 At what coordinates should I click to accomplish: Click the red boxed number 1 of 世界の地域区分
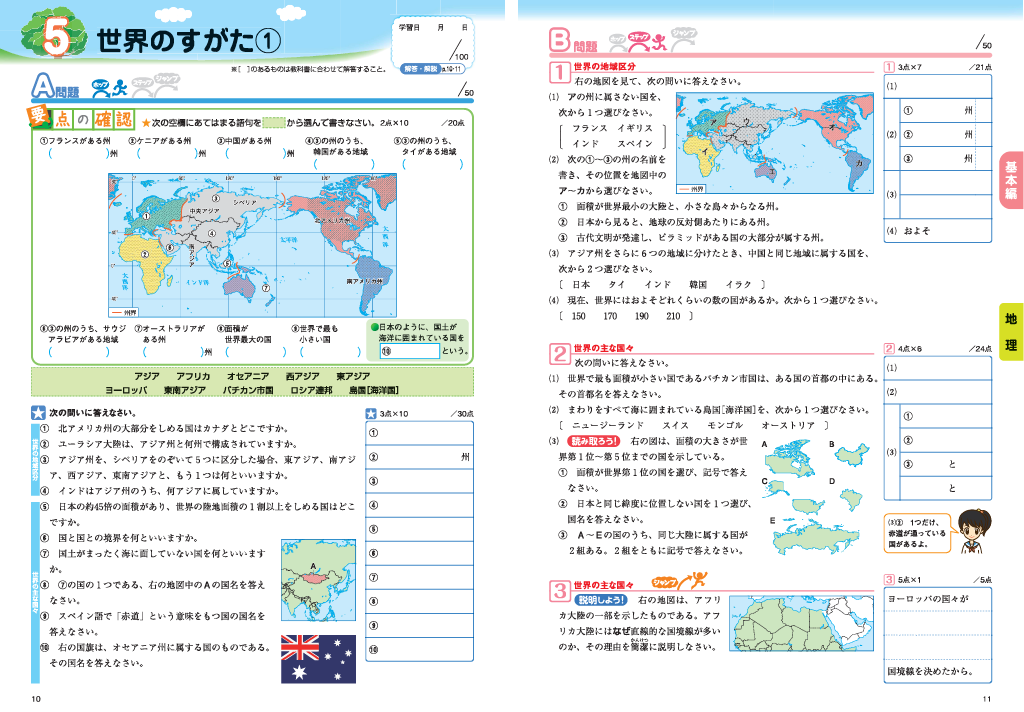tap(560, 71)
